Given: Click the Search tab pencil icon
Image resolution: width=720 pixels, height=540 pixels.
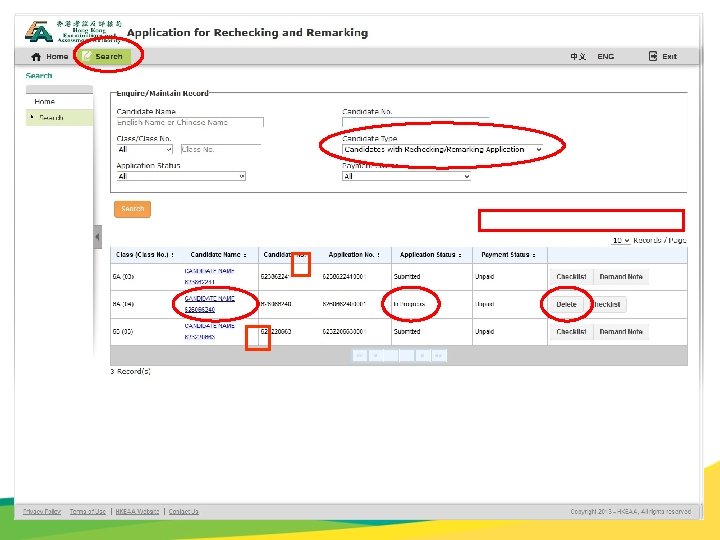Looking at the screenshot, I should (x=87, y=56).
